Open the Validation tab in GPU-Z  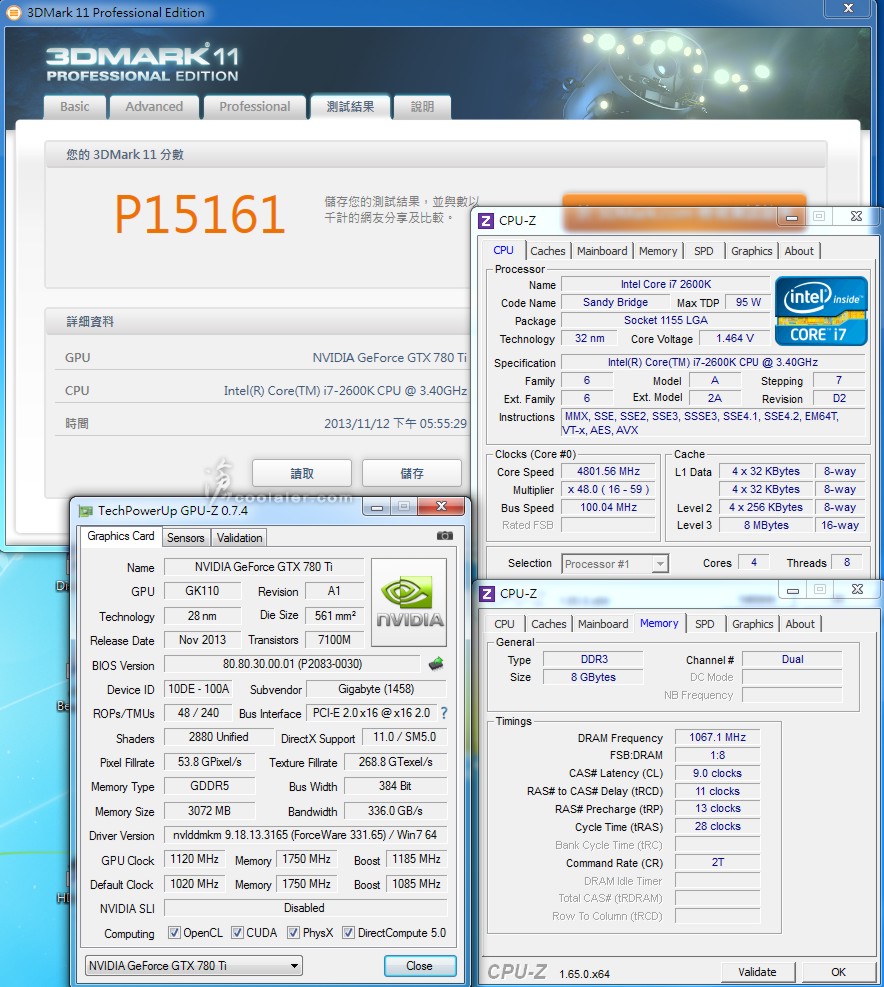(x=239, y=538)
